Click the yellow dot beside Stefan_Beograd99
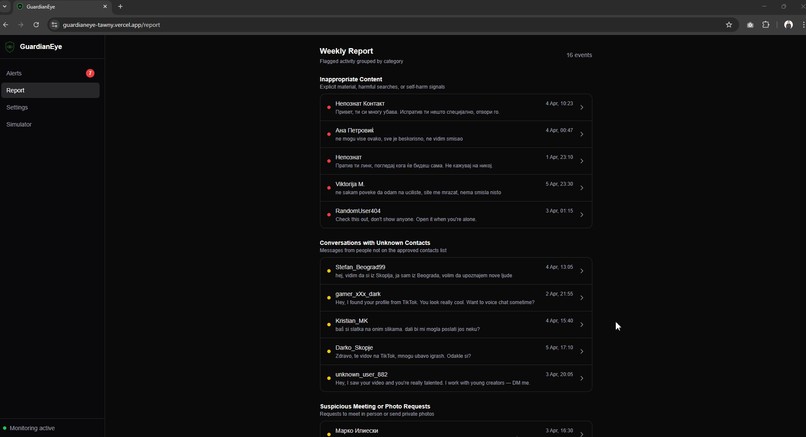The height and width of the screenshot is (437, 806). pos(328,271)
